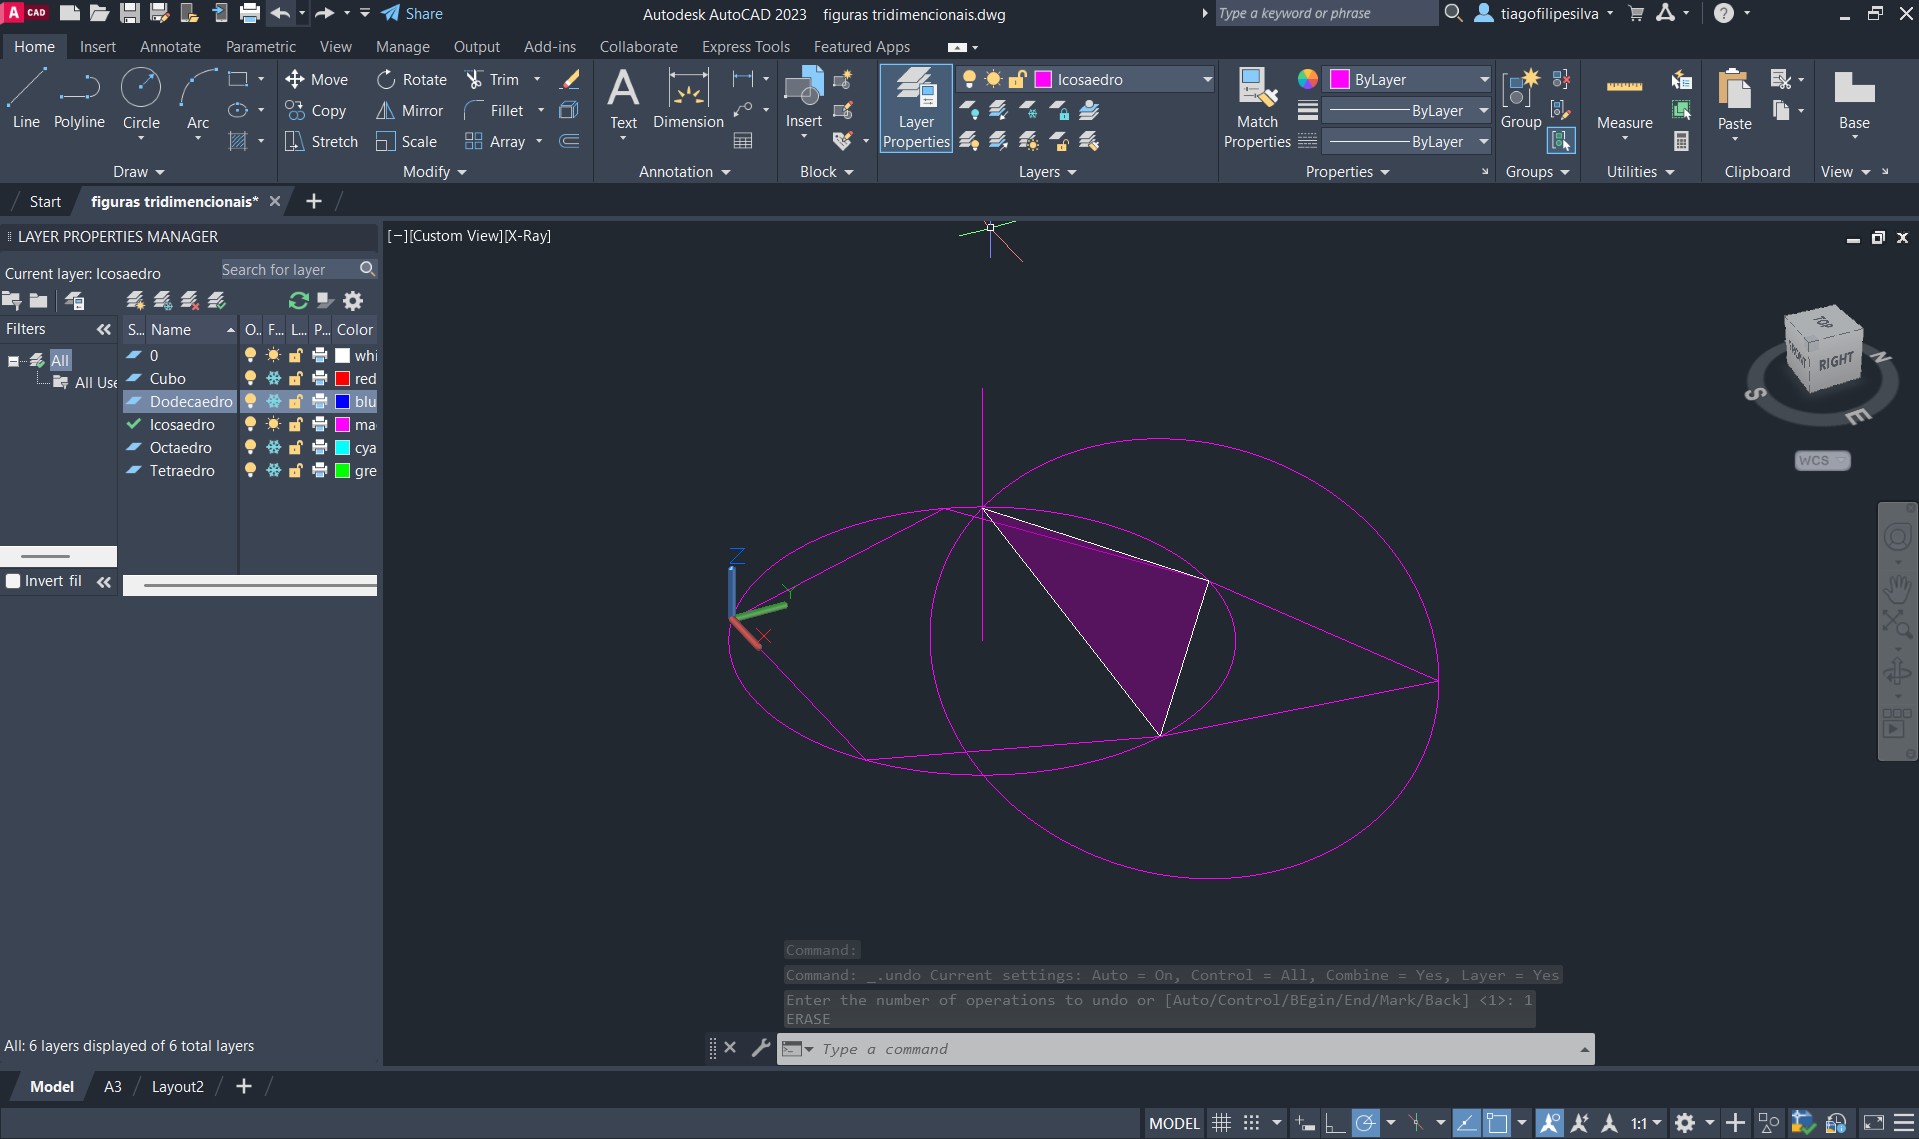Open the Icosaedro layer dropdown
1919x1139 pixels.
point(1207,80)
